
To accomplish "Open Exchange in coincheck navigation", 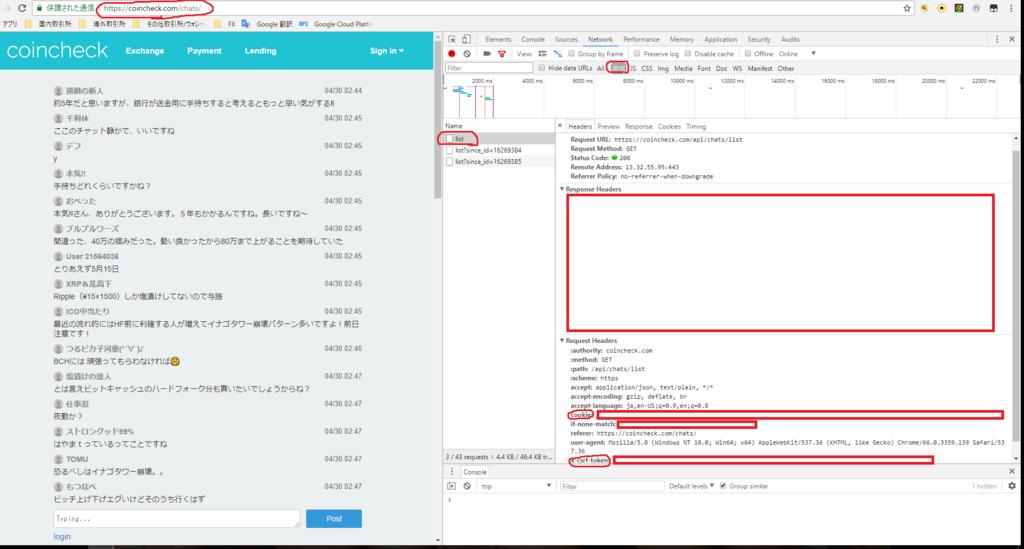I will (x=145, y=51).
